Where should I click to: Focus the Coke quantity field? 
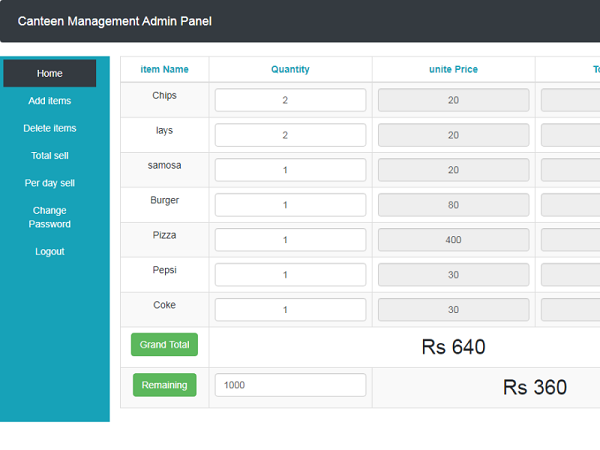[290, 310]
